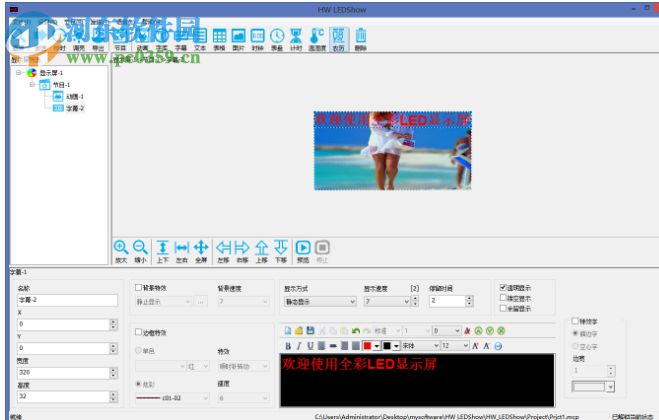The height and width of the screenshot is (420, 659).
Task: Click the width (宽度) field showing 320
Action: point(63,372)
